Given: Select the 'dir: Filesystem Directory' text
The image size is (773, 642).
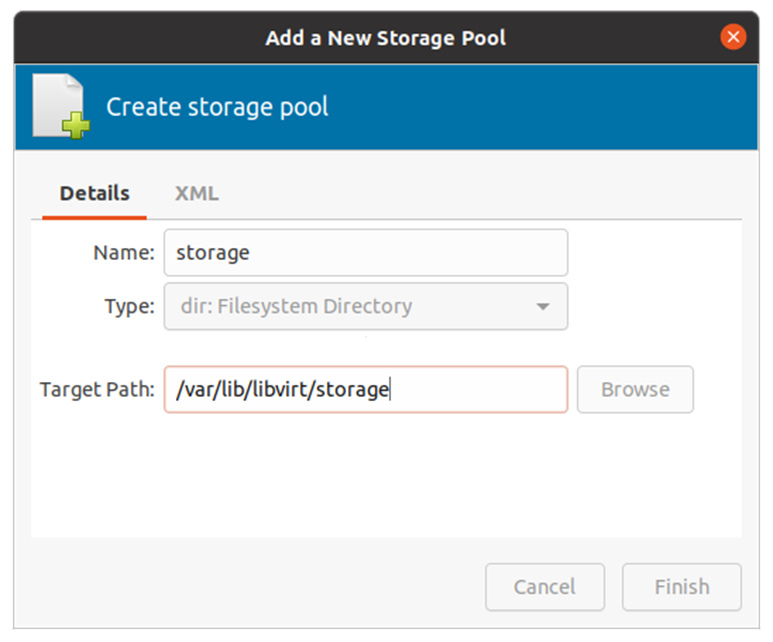Looking at the screenshot, I should pos(294,307).
